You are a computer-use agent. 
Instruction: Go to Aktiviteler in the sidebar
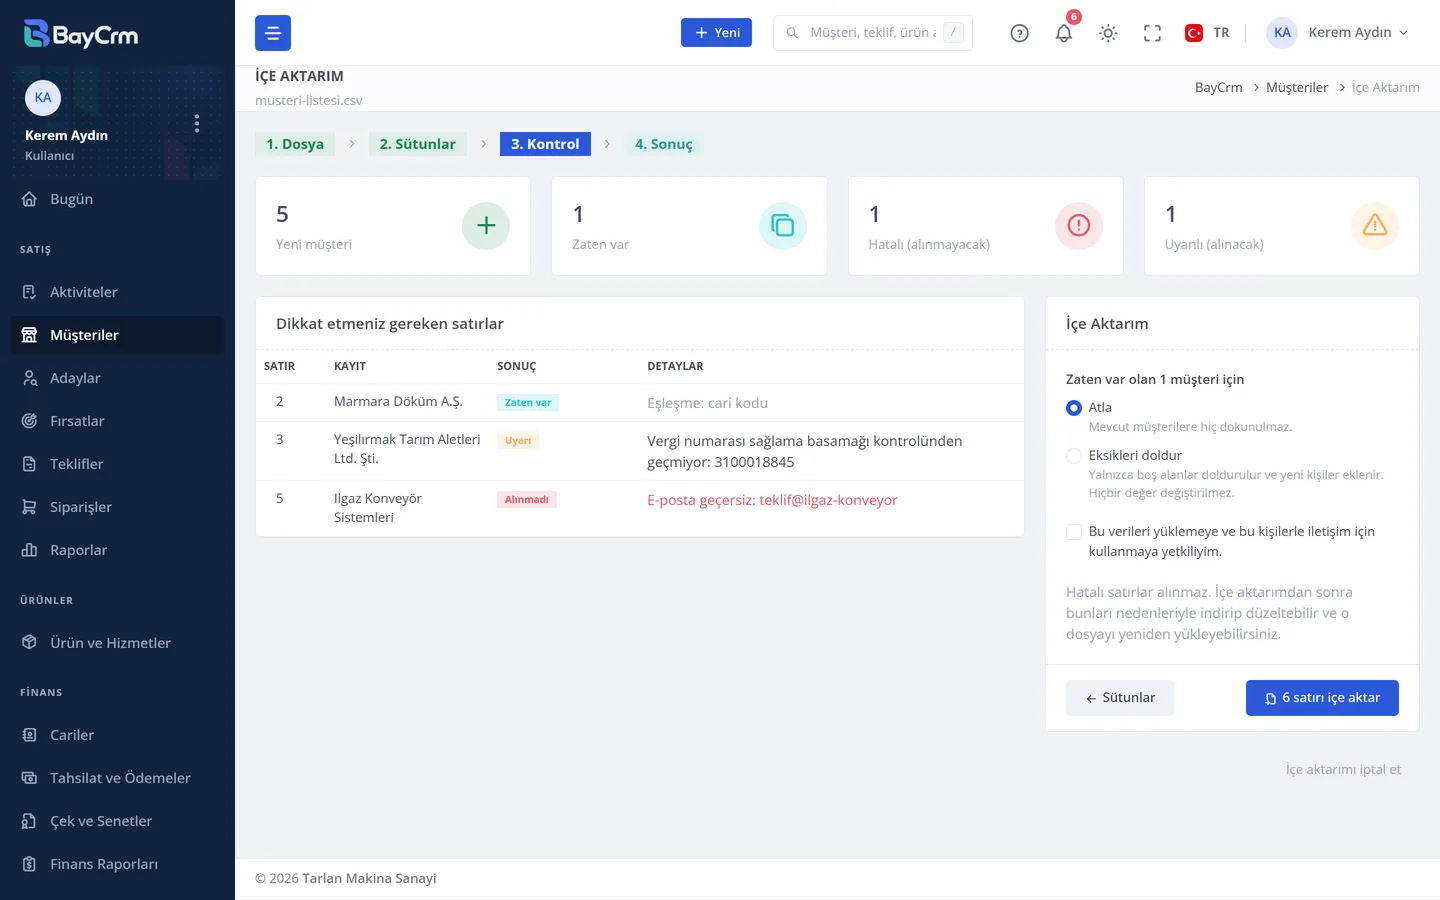pyautogui.click(x=117, y=292)
